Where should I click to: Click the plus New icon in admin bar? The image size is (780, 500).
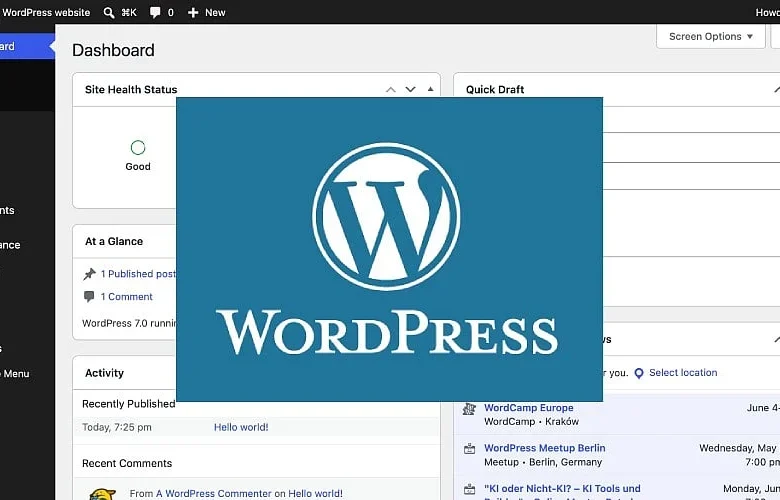193,12
